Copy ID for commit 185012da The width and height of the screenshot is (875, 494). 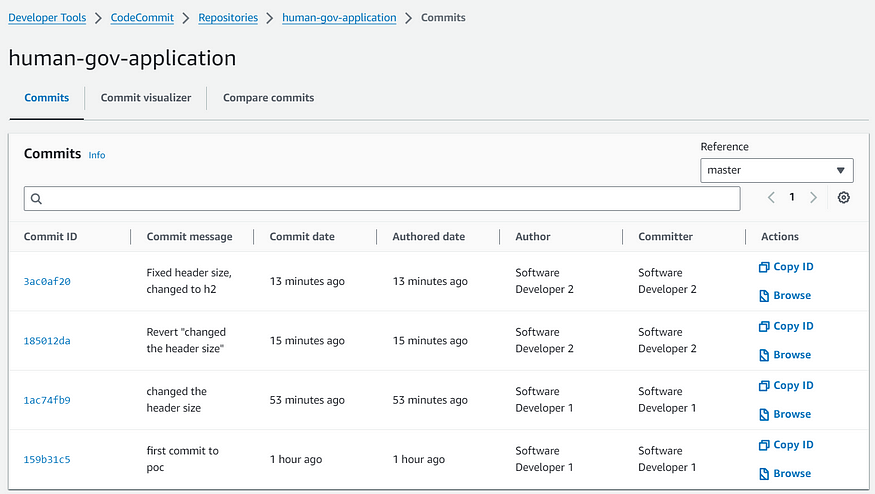pos(786,326)
